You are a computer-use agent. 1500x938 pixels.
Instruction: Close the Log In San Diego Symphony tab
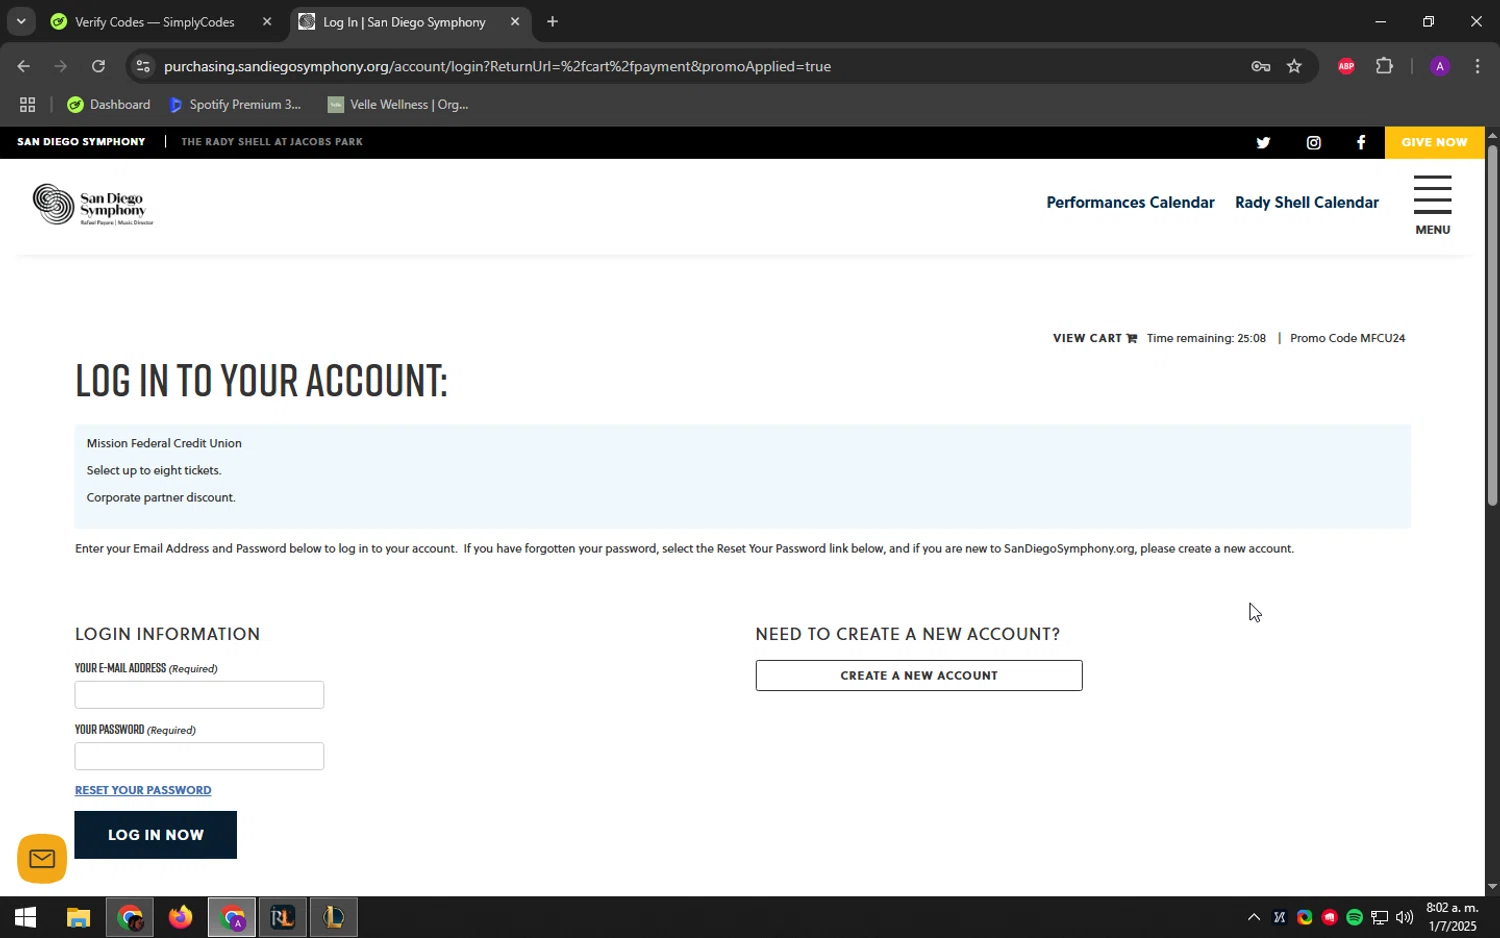[x=515, y=22]
